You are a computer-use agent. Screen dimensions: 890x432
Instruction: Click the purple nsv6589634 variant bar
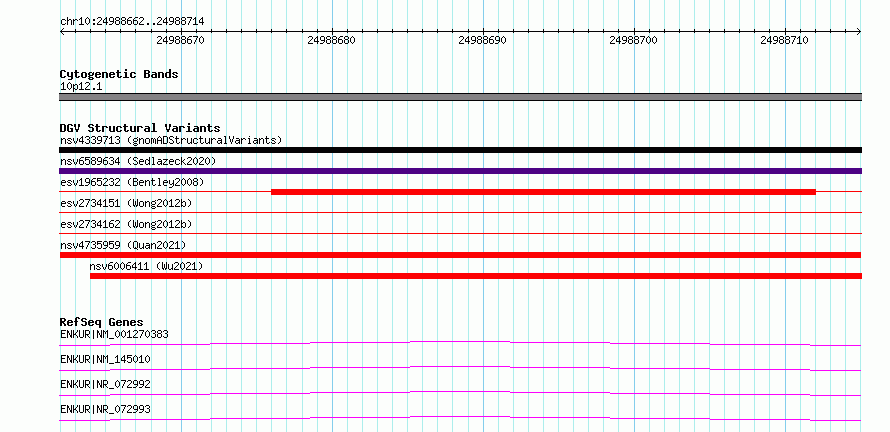460,171
